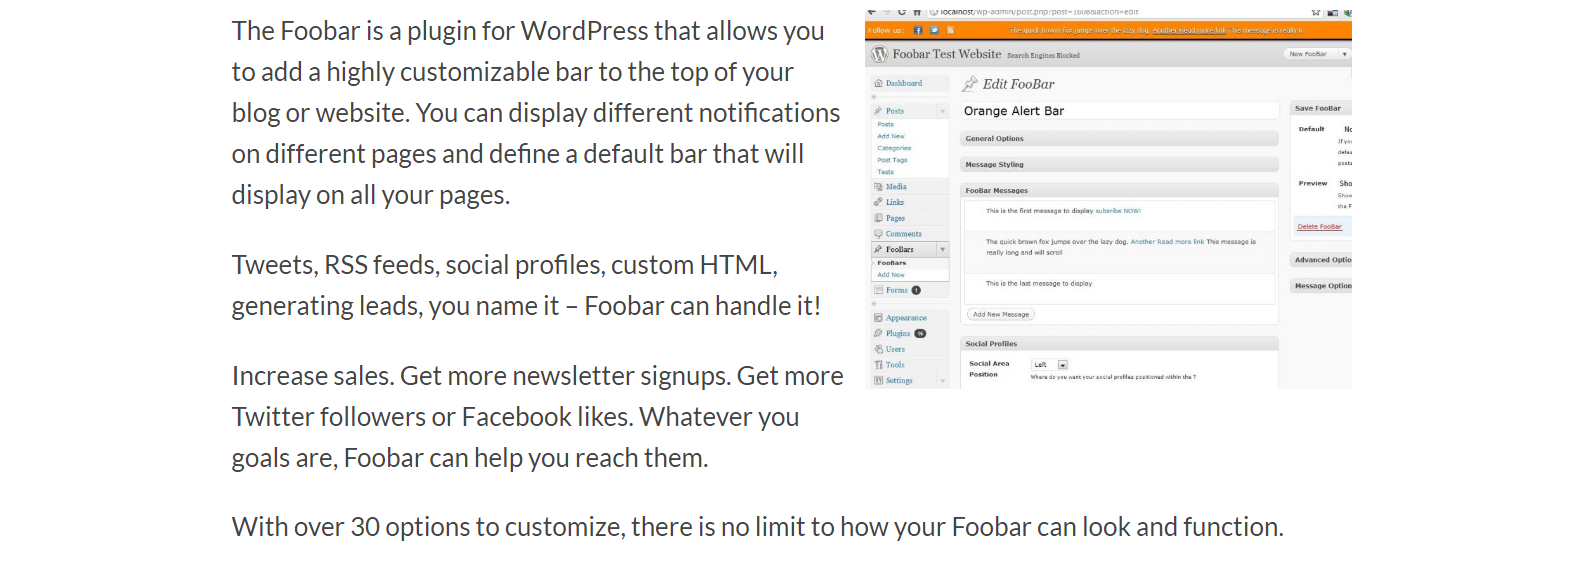The image size is (1583, 575).
Task: Expand the Advanced Options panel
Action: pos(1321,260)
